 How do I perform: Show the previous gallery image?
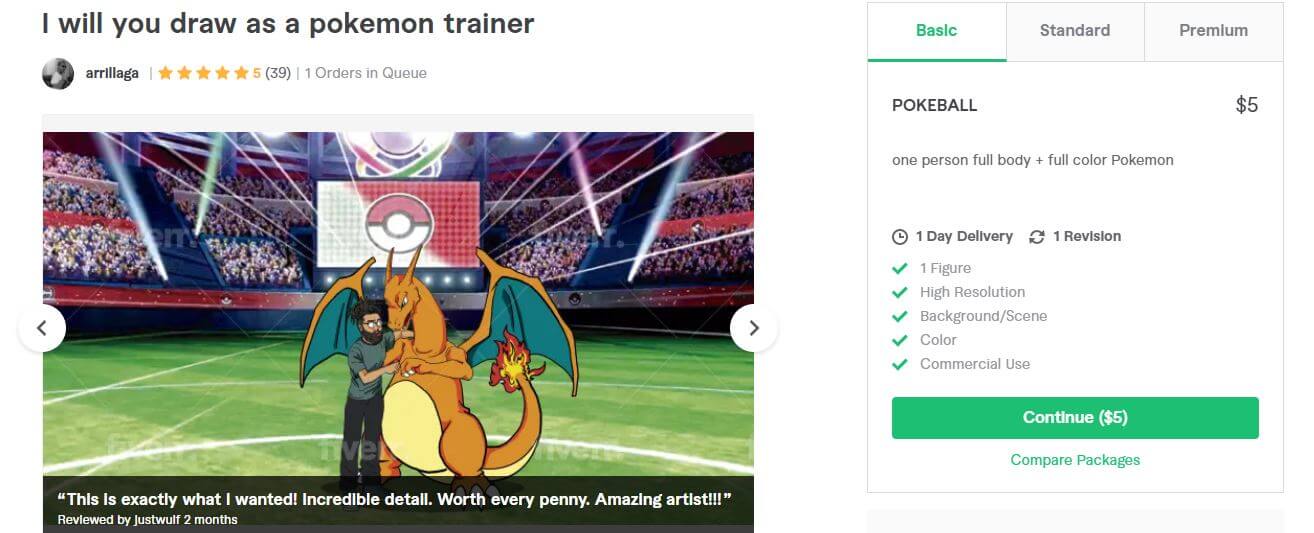click(42, 328)
